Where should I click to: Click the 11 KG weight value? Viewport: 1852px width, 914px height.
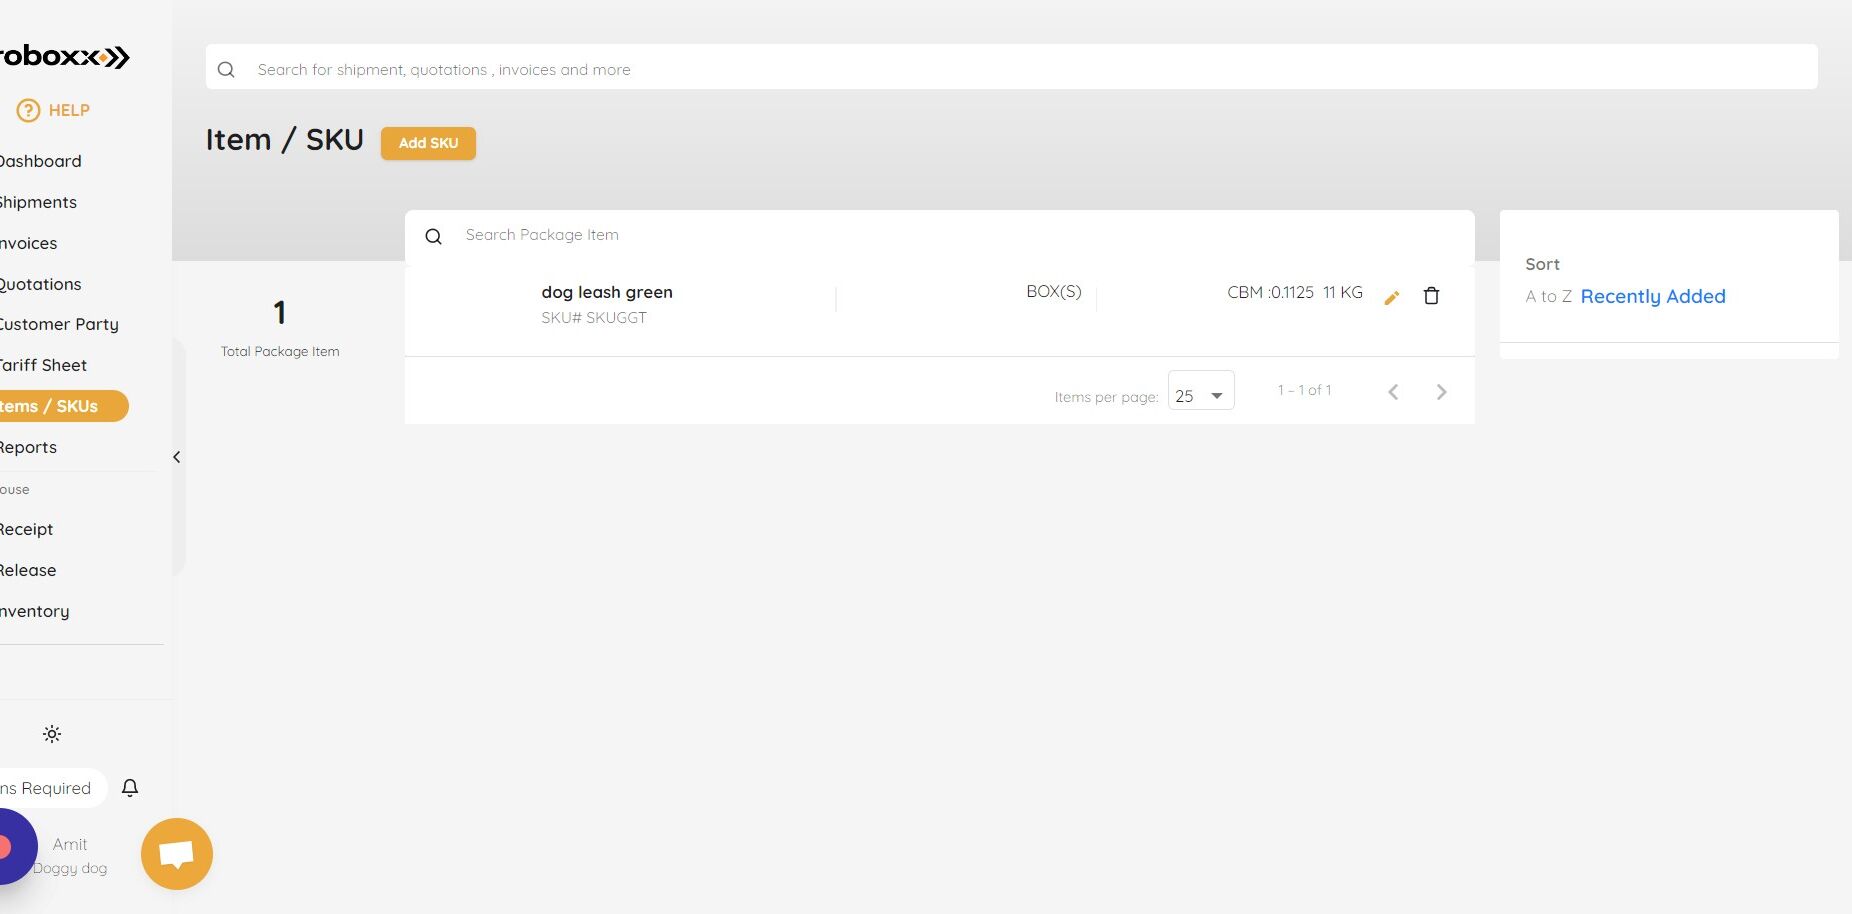(1343, 292)
